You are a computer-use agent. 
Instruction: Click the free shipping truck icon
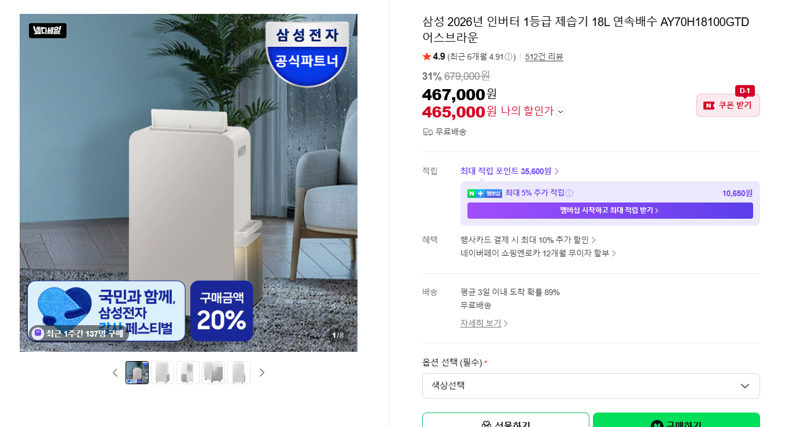click(428, 132)
